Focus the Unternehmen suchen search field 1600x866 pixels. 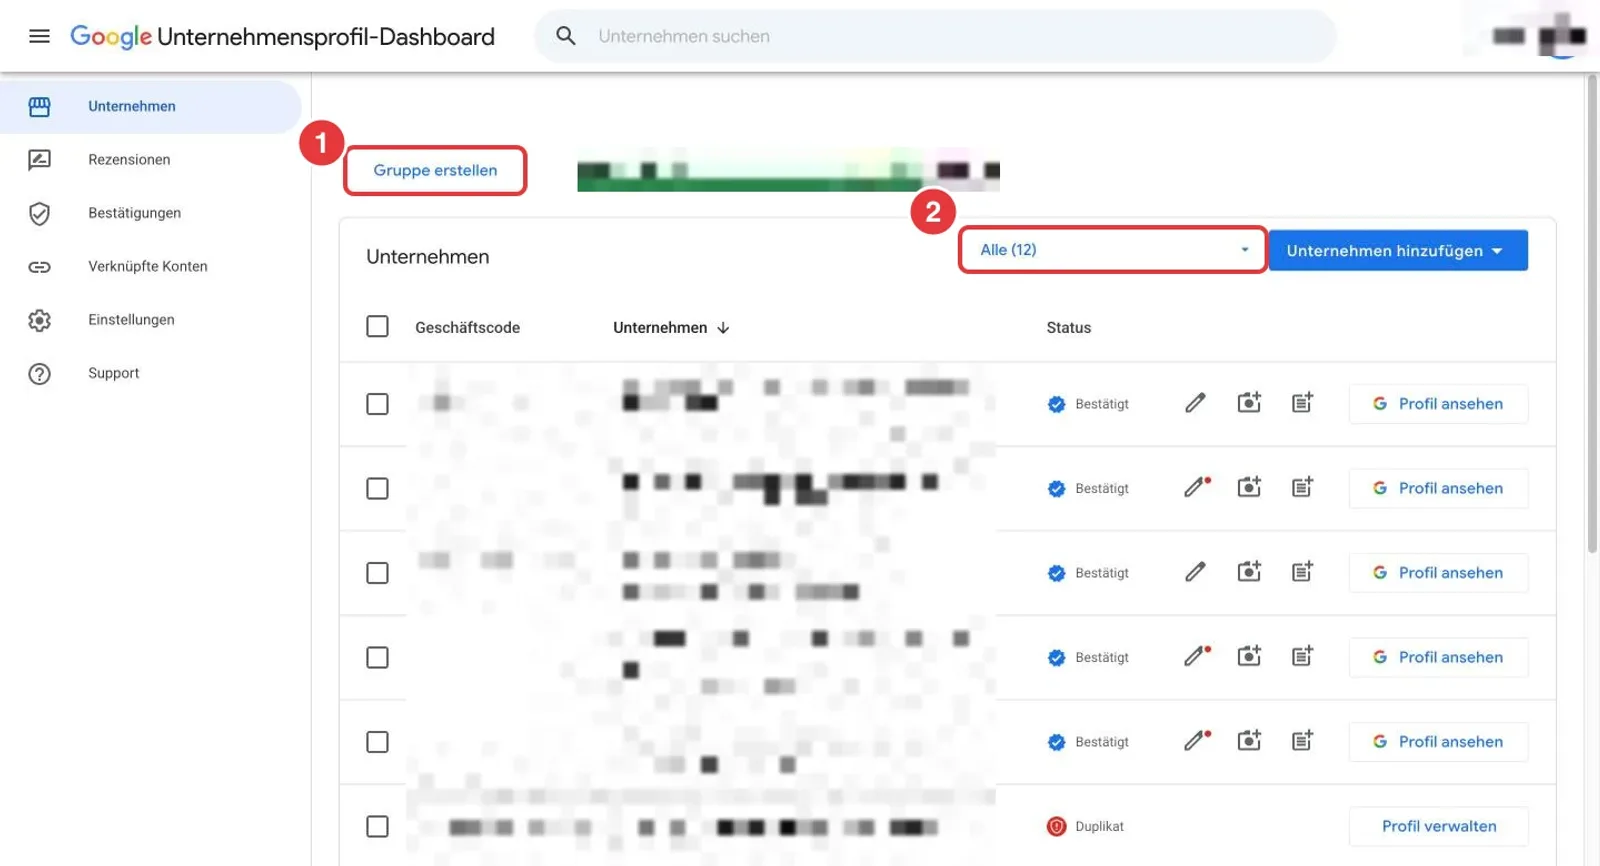[x=935, y=36]
